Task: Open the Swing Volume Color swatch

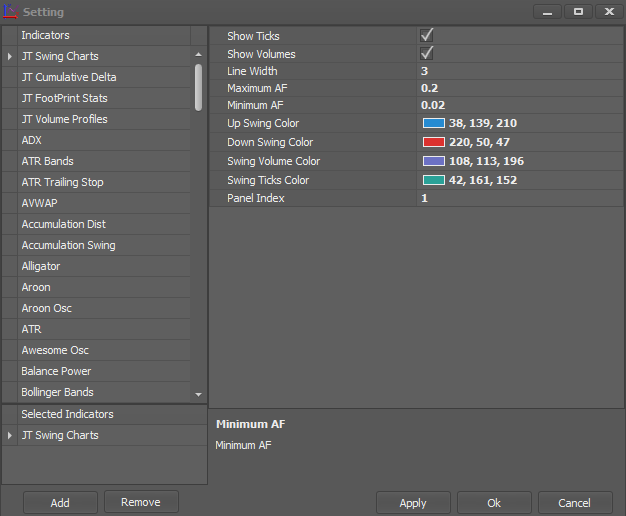Action: pos(434,161)
